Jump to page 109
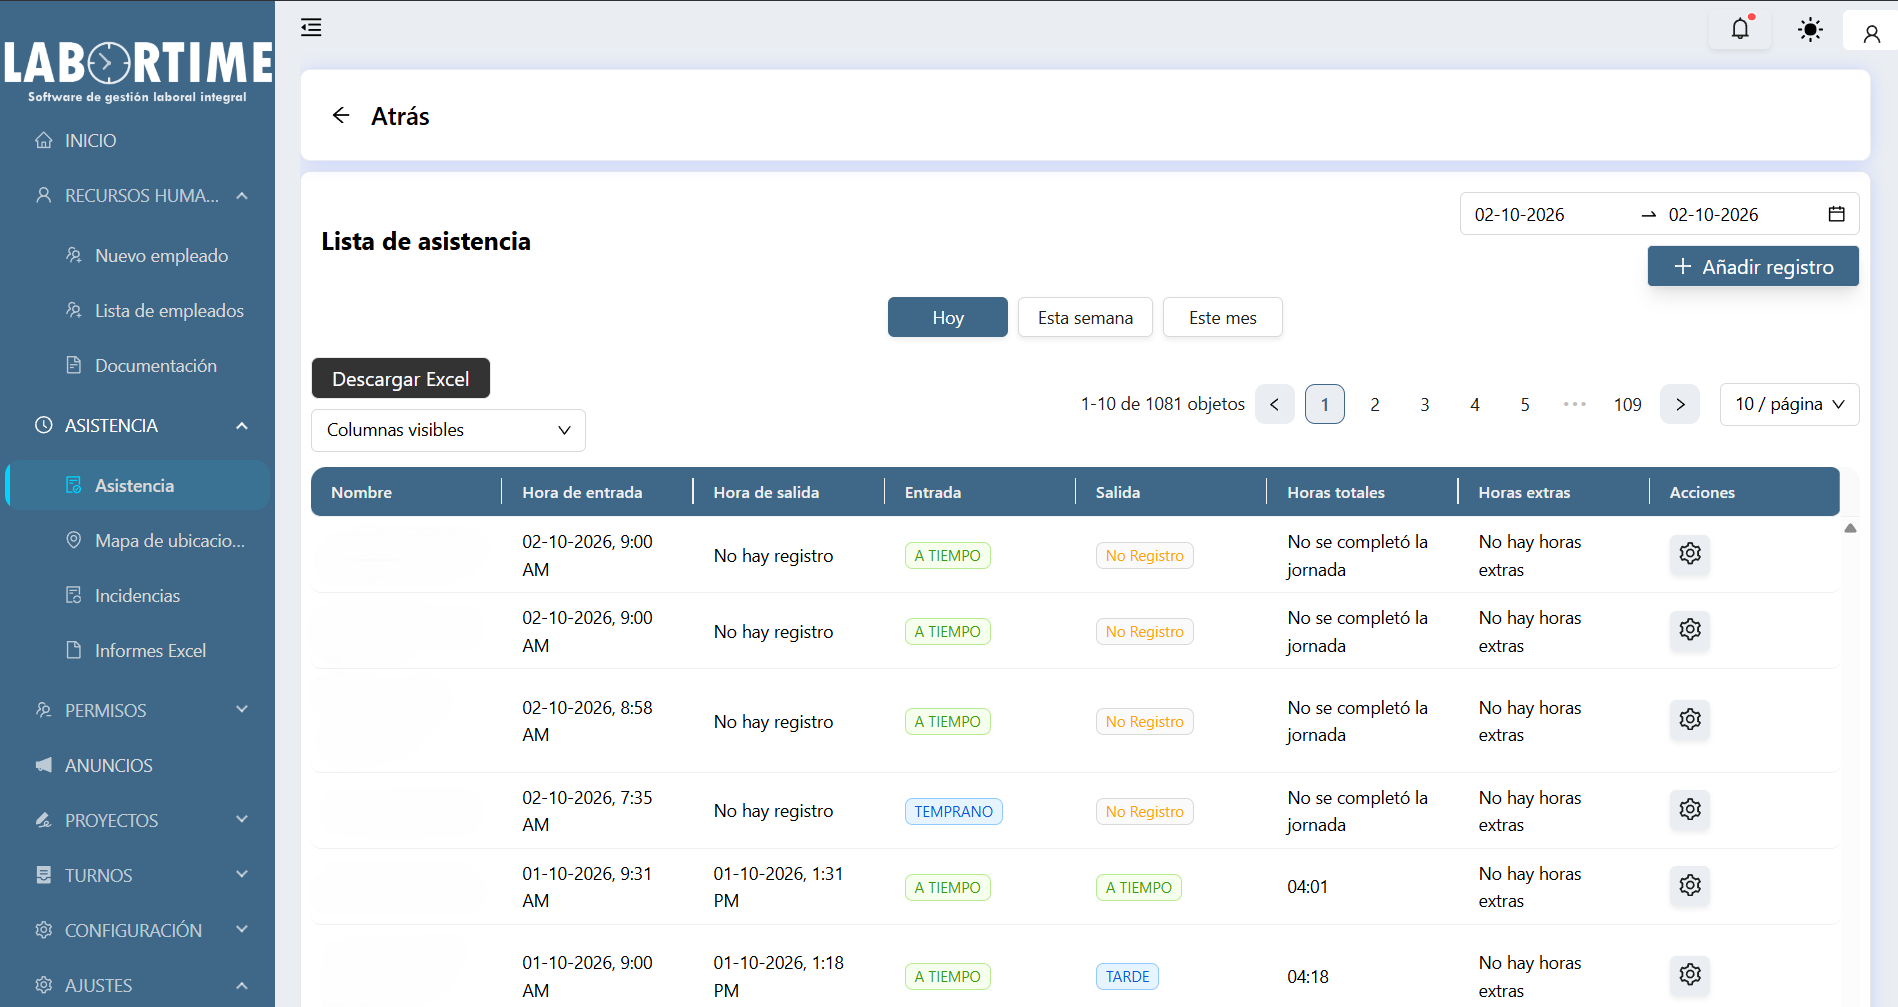This screenshot has width=1898, height=1007. coord(1627,404)
